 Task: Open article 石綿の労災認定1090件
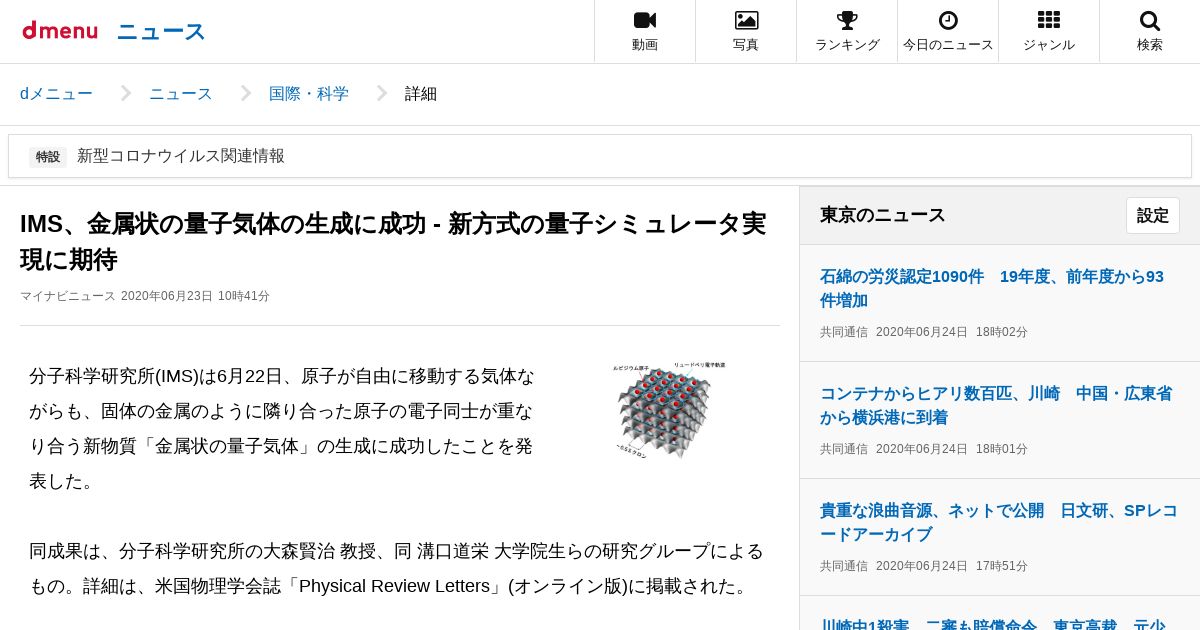pyautogui.click(x=992, y=288)
